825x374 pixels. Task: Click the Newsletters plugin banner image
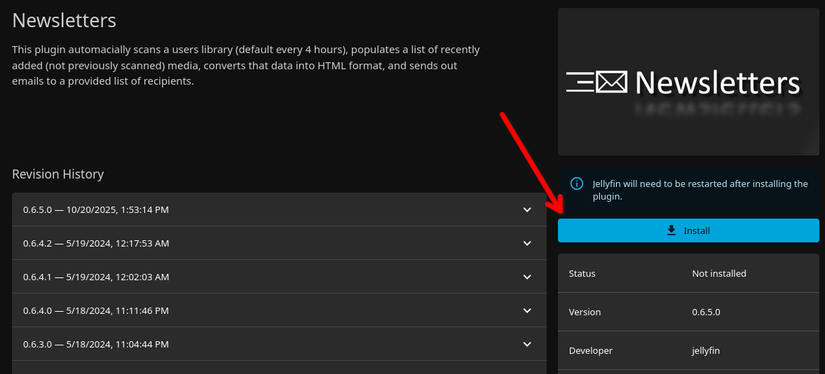point(688,82)
